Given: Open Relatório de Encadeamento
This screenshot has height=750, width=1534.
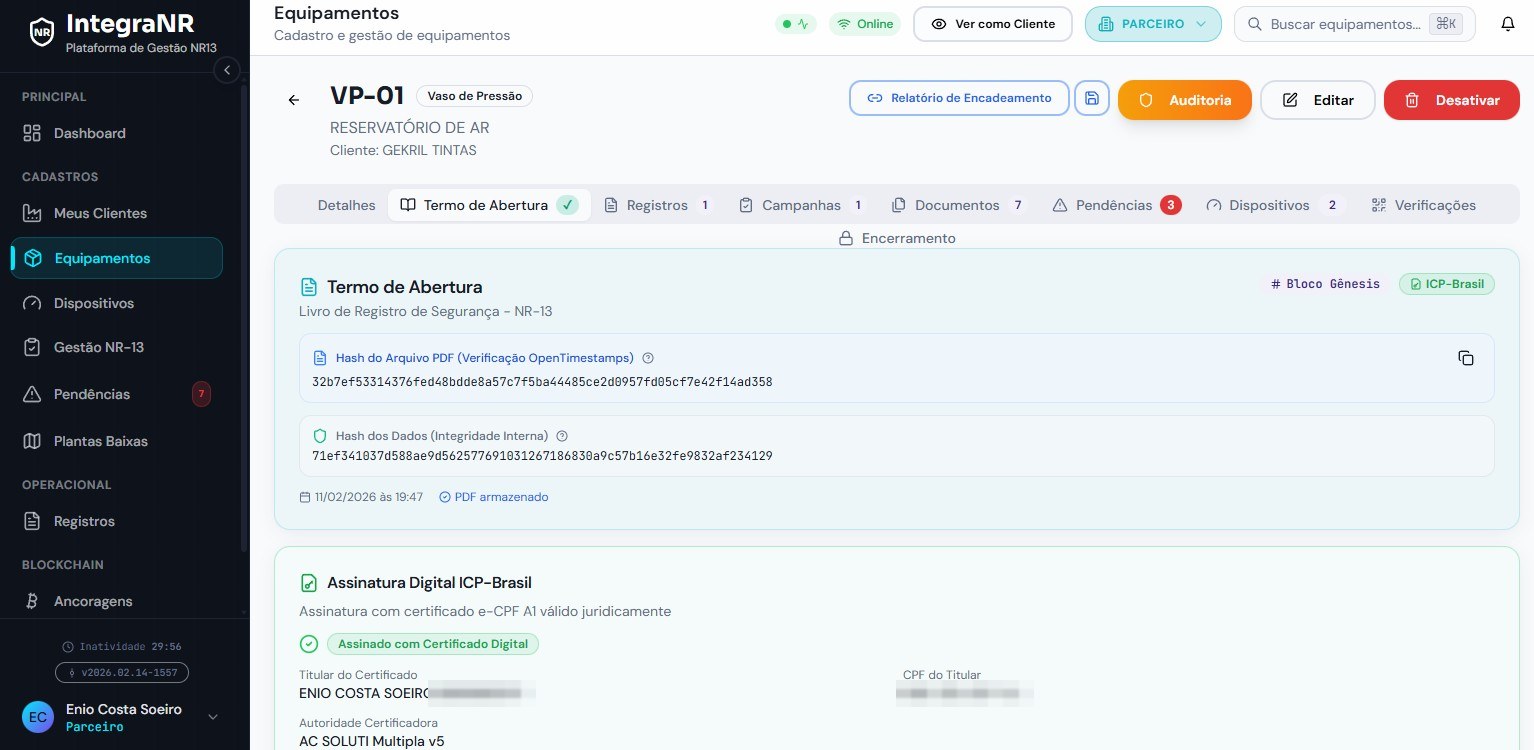Looking at the screenshot, I should tap(960, 98).
